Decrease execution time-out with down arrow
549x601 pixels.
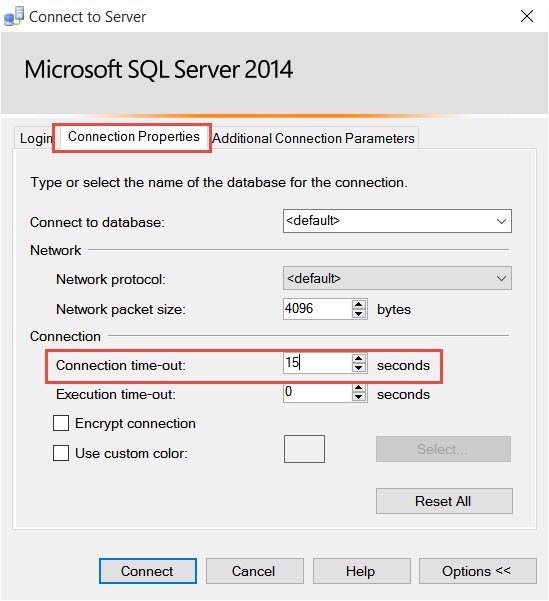pos(358,396)
